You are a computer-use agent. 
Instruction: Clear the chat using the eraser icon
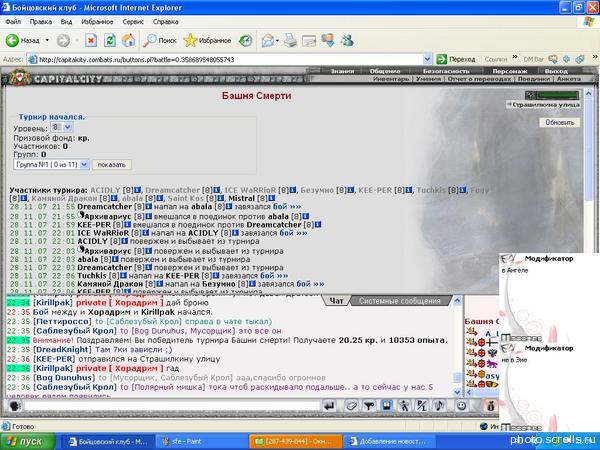(351, 406)
